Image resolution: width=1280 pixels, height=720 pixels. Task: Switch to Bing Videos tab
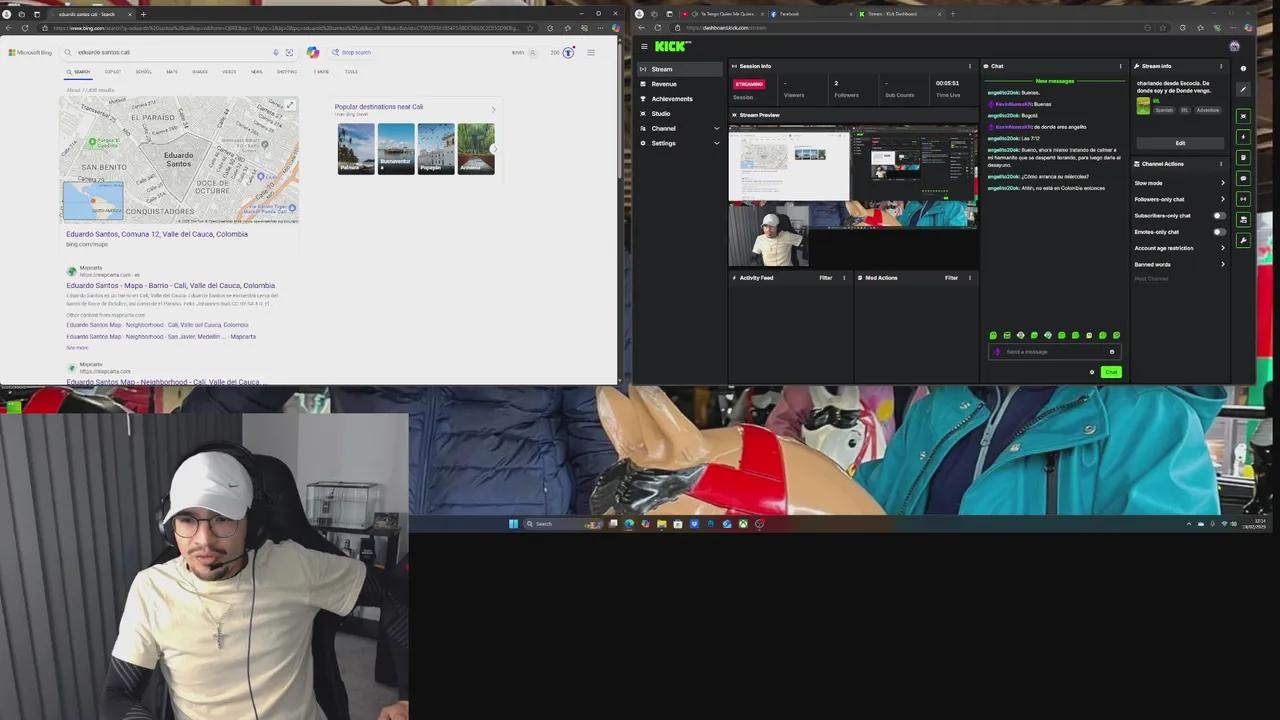229,72
